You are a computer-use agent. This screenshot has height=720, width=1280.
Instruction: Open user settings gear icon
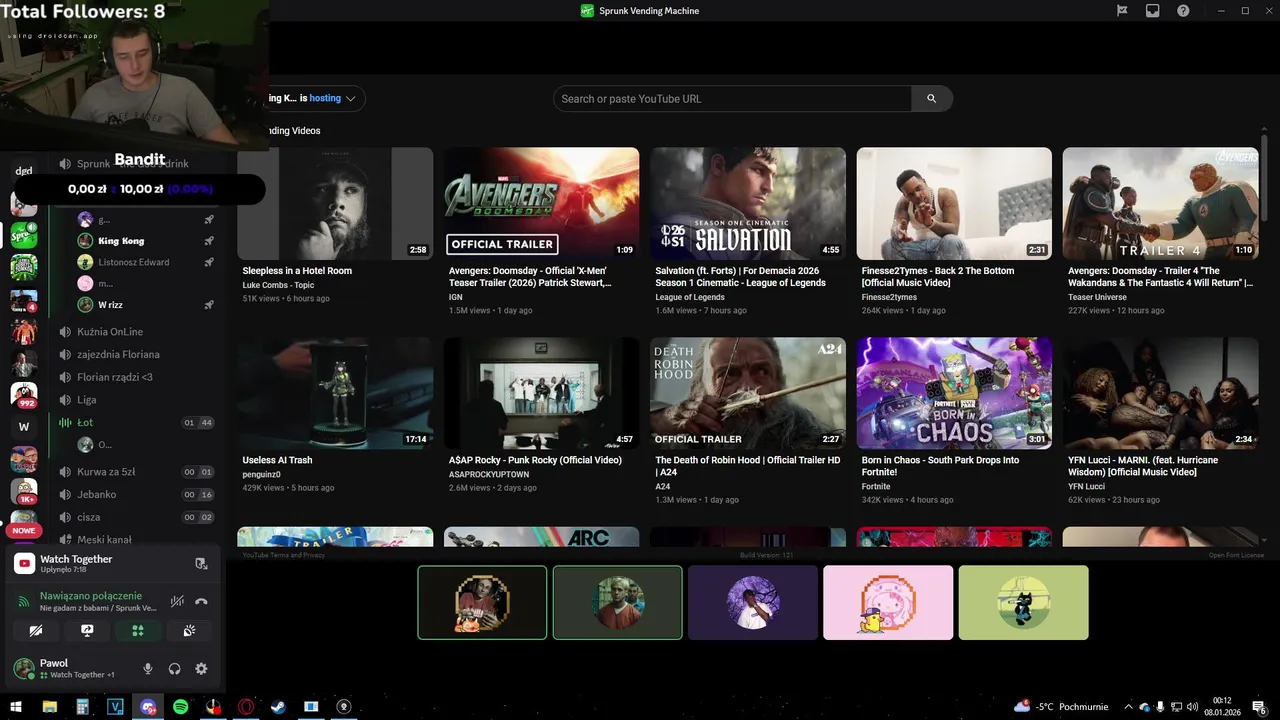click(x=201, y=669)
